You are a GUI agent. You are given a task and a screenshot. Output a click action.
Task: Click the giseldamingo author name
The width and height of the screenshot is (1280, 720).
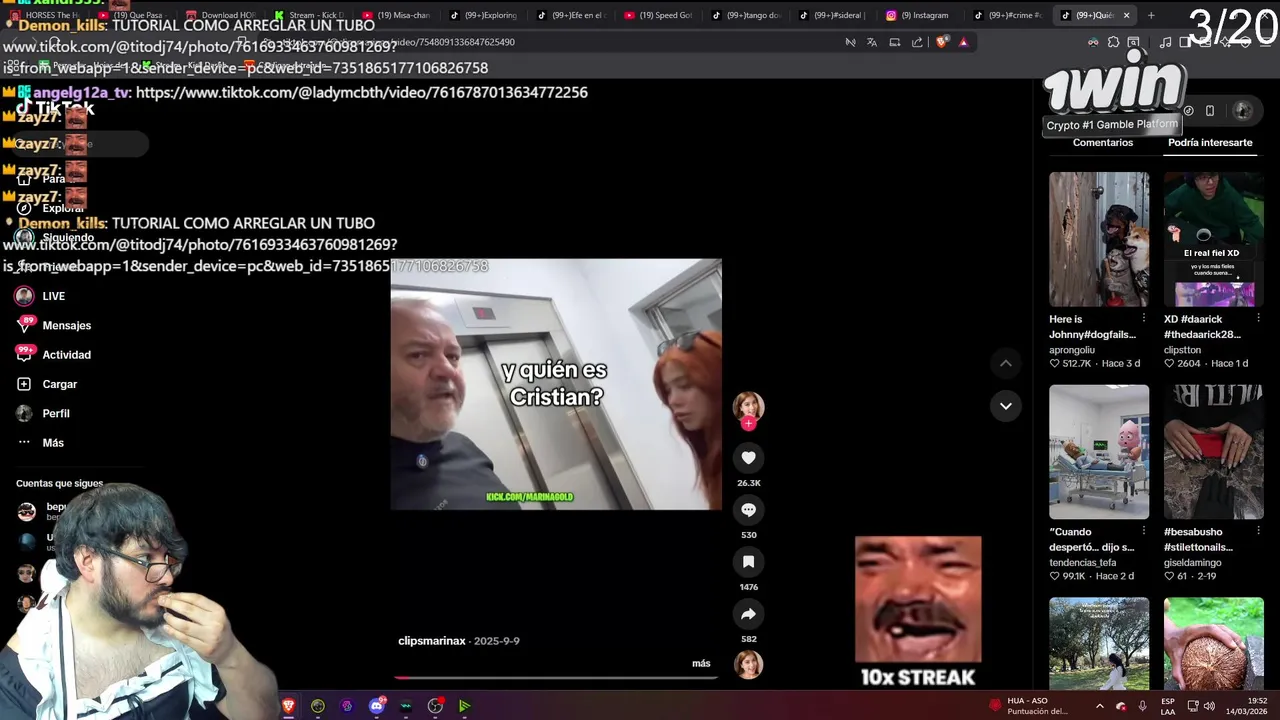pos(1191,562)
